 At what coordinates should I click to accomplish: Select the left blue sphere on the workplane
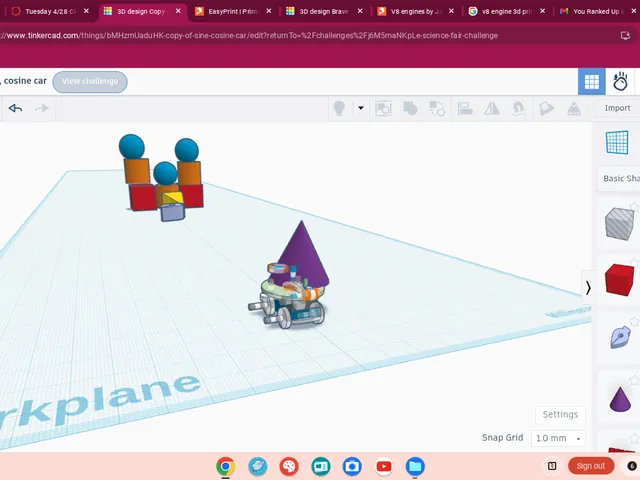[131, 146]
